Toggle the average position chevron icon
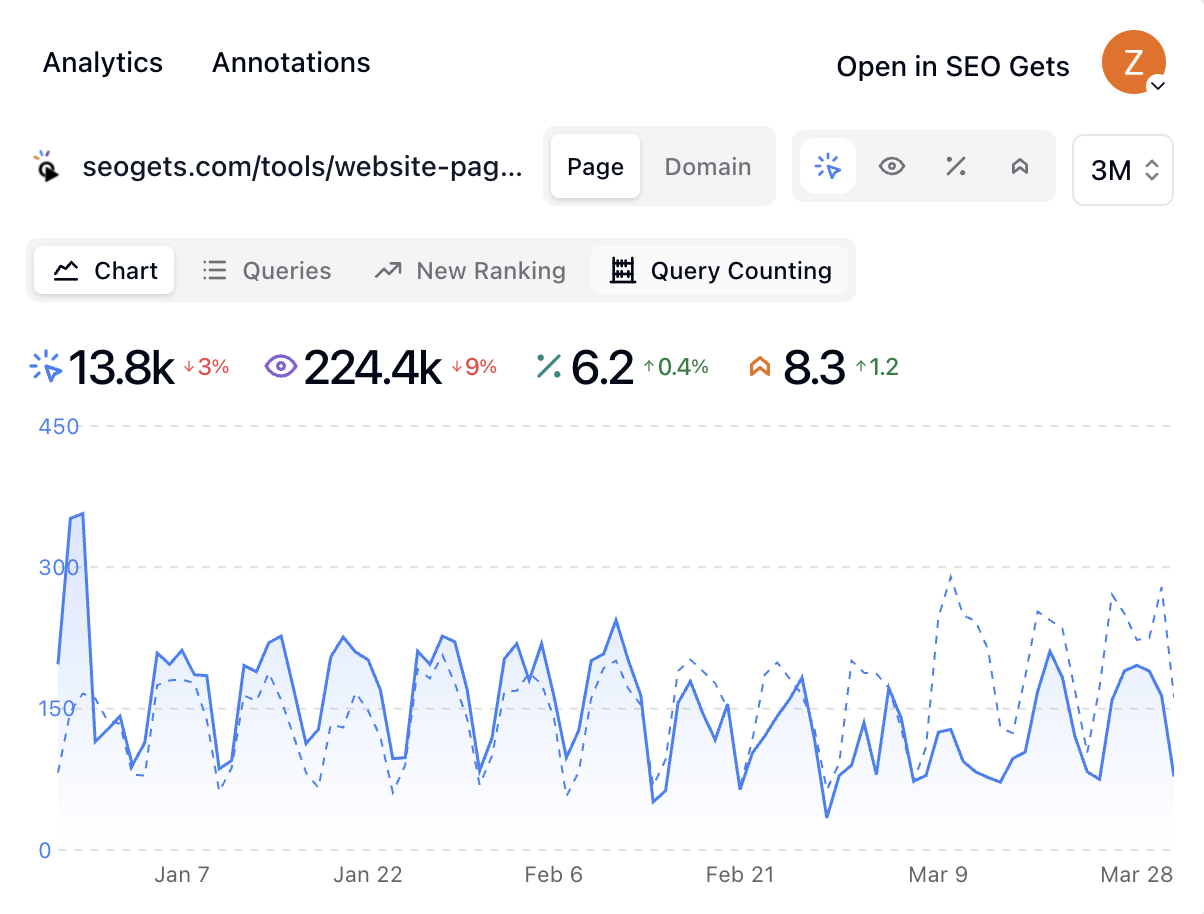Image resolution: width=1204 pixels, height=914 pixels. click(1019, 166)
